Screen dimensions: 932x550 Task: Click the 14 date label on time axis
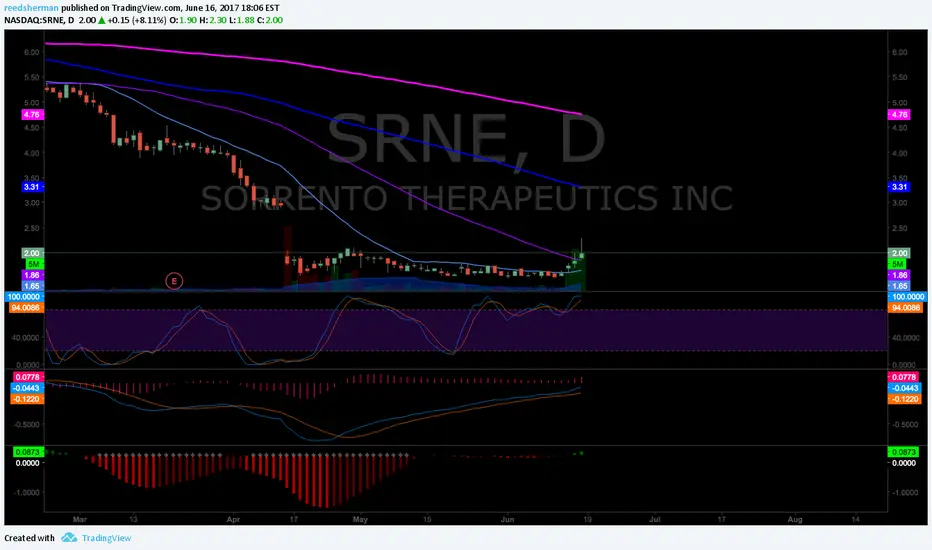point(855,519)
